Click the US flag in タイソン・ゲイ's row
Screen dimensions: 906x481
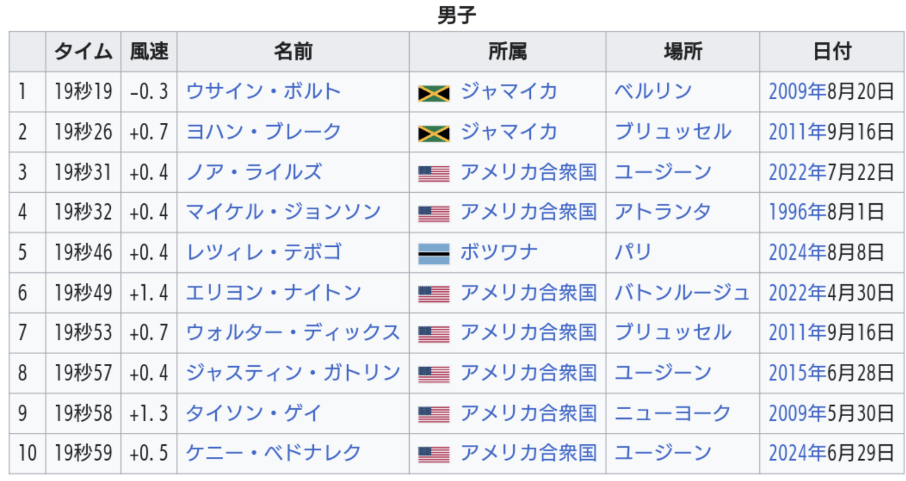433,414
